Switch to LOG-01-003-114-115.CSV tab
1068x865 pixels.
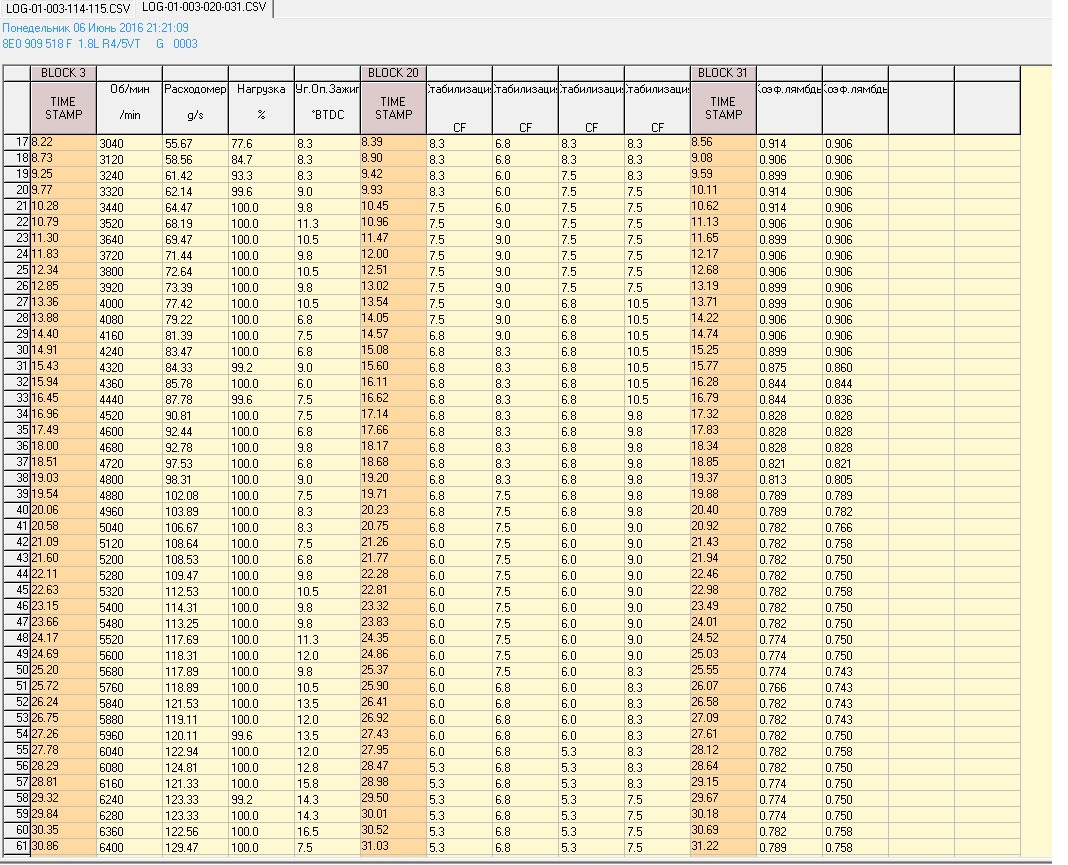(x=67, y=8)
